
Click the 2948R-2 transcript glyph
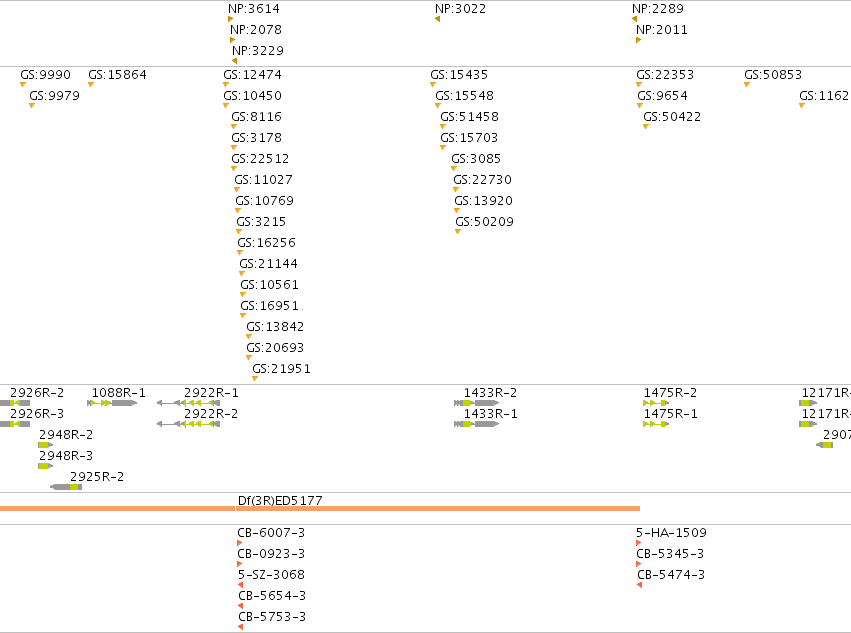click(x=46, y=445)
